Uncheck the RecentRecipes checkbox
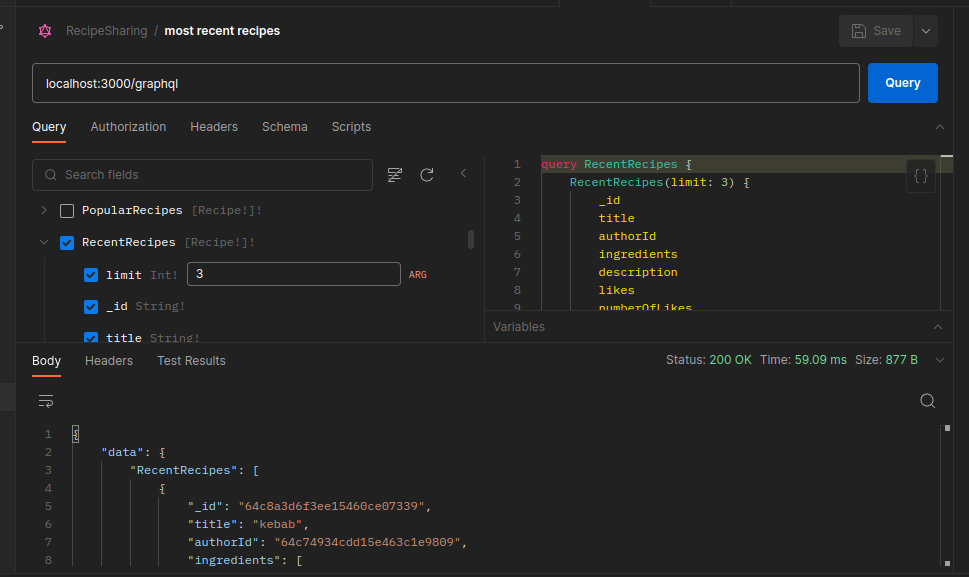The height and width of the screenshot is (577, 969). (x=67, y=243)
